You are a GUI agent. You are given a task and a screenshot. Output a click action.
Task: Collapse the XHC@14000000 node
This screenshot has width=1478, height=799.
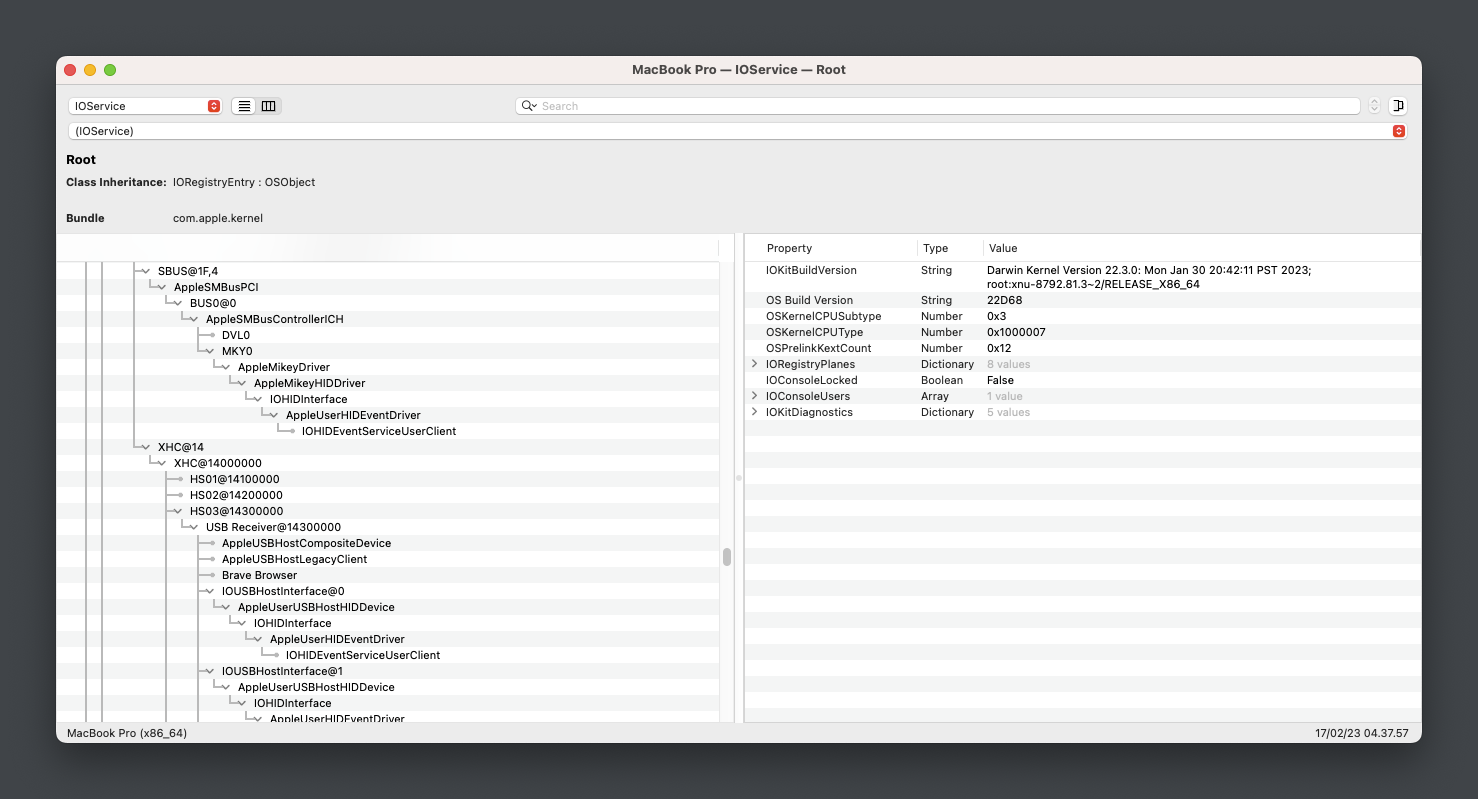pos(162,463)
